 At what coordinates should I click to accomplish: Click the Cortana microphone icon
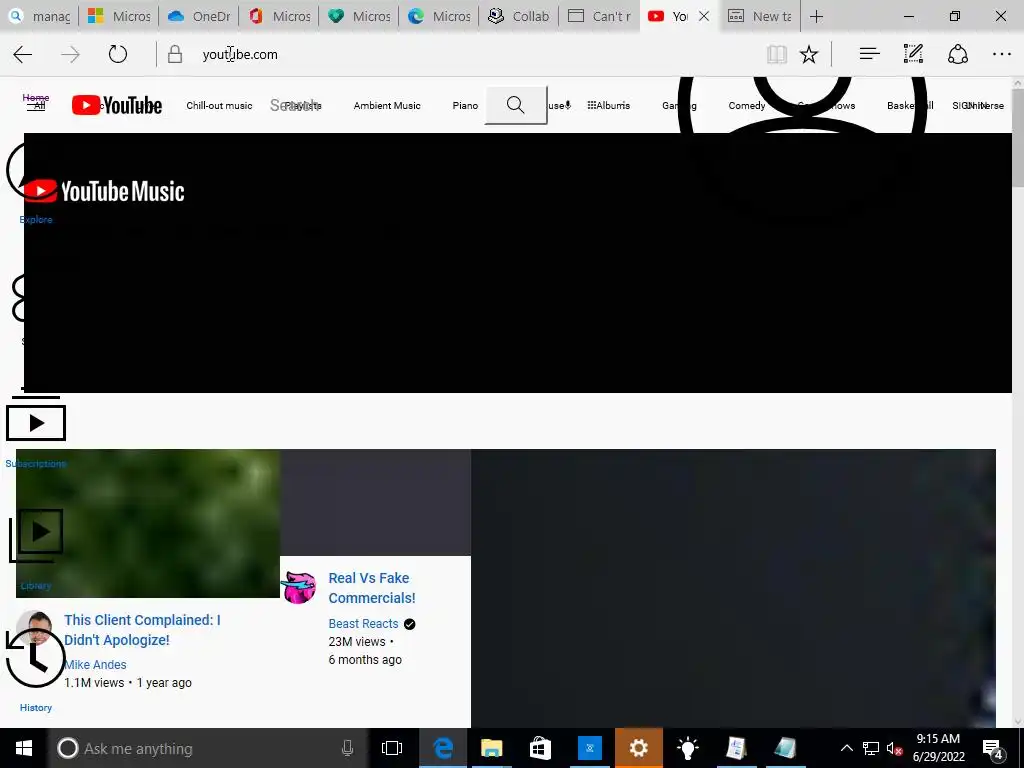pyautogui.click(x=347, y=748)
